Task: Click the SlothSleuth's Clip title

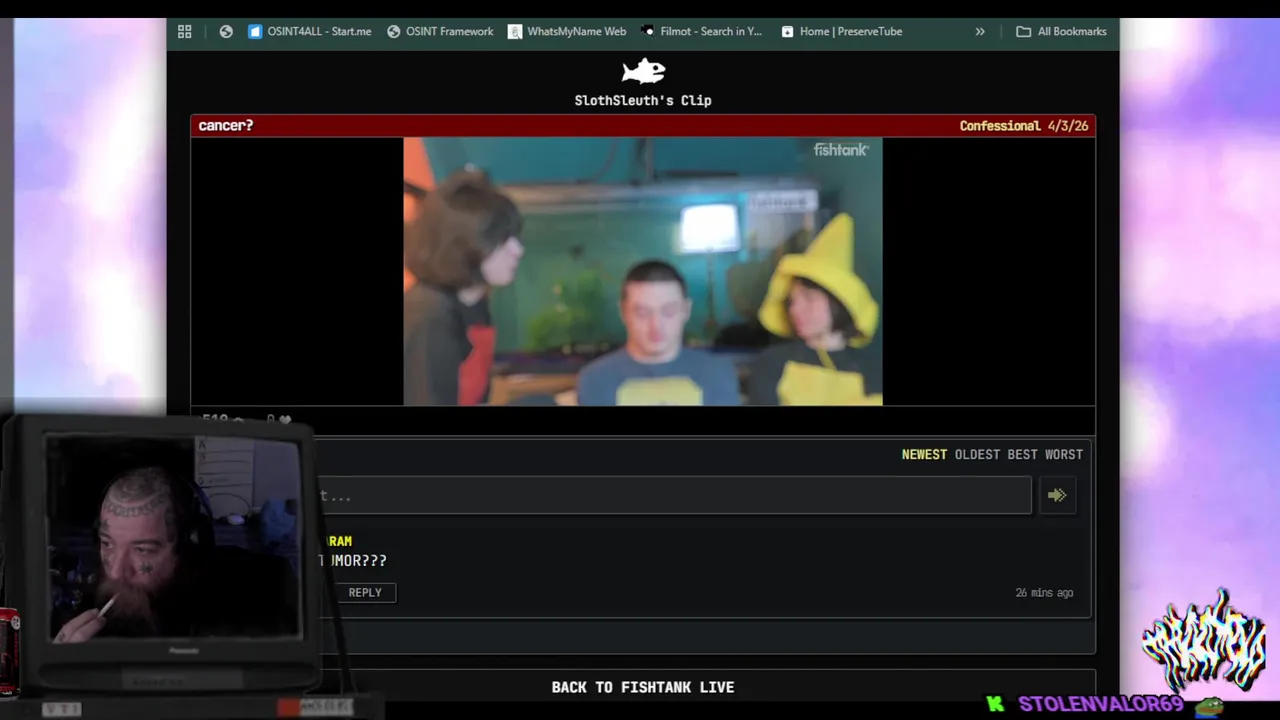Action: coord(643,100)
